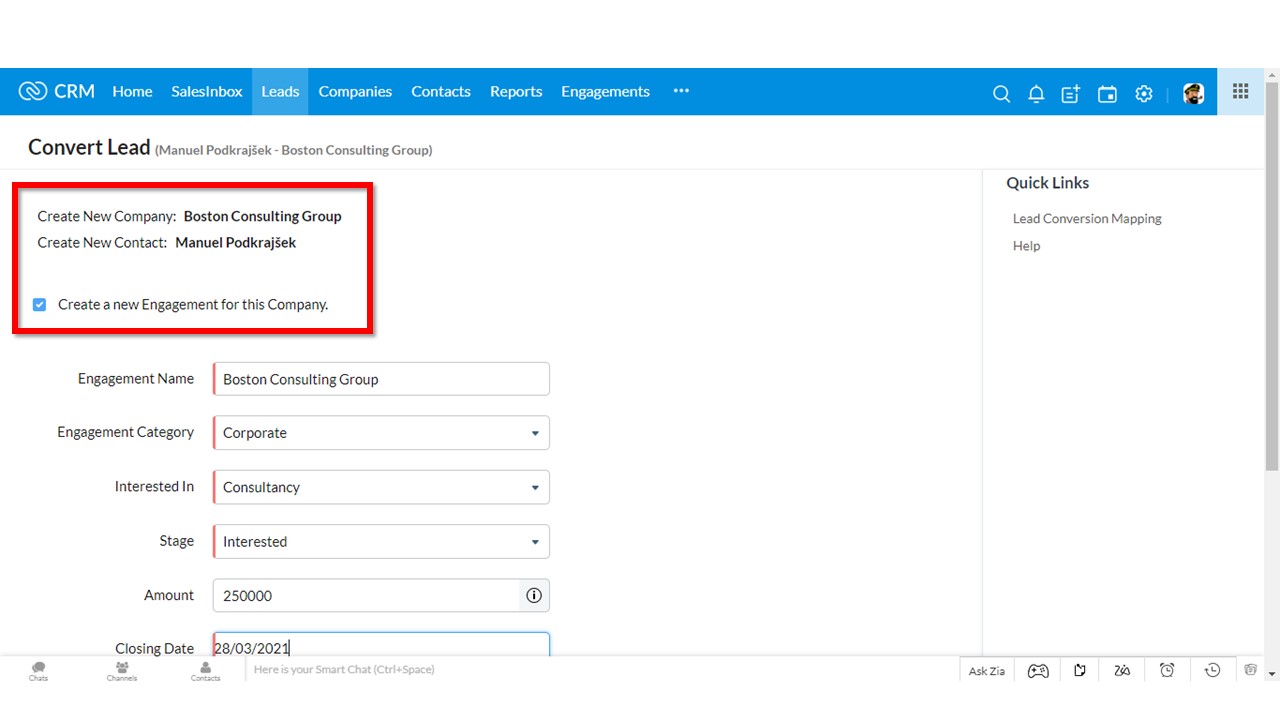Click the recycle bin icon in bottom bar
Image resolution: width=1280 pixels, height=720 pixels.
tap(1250, 671)
